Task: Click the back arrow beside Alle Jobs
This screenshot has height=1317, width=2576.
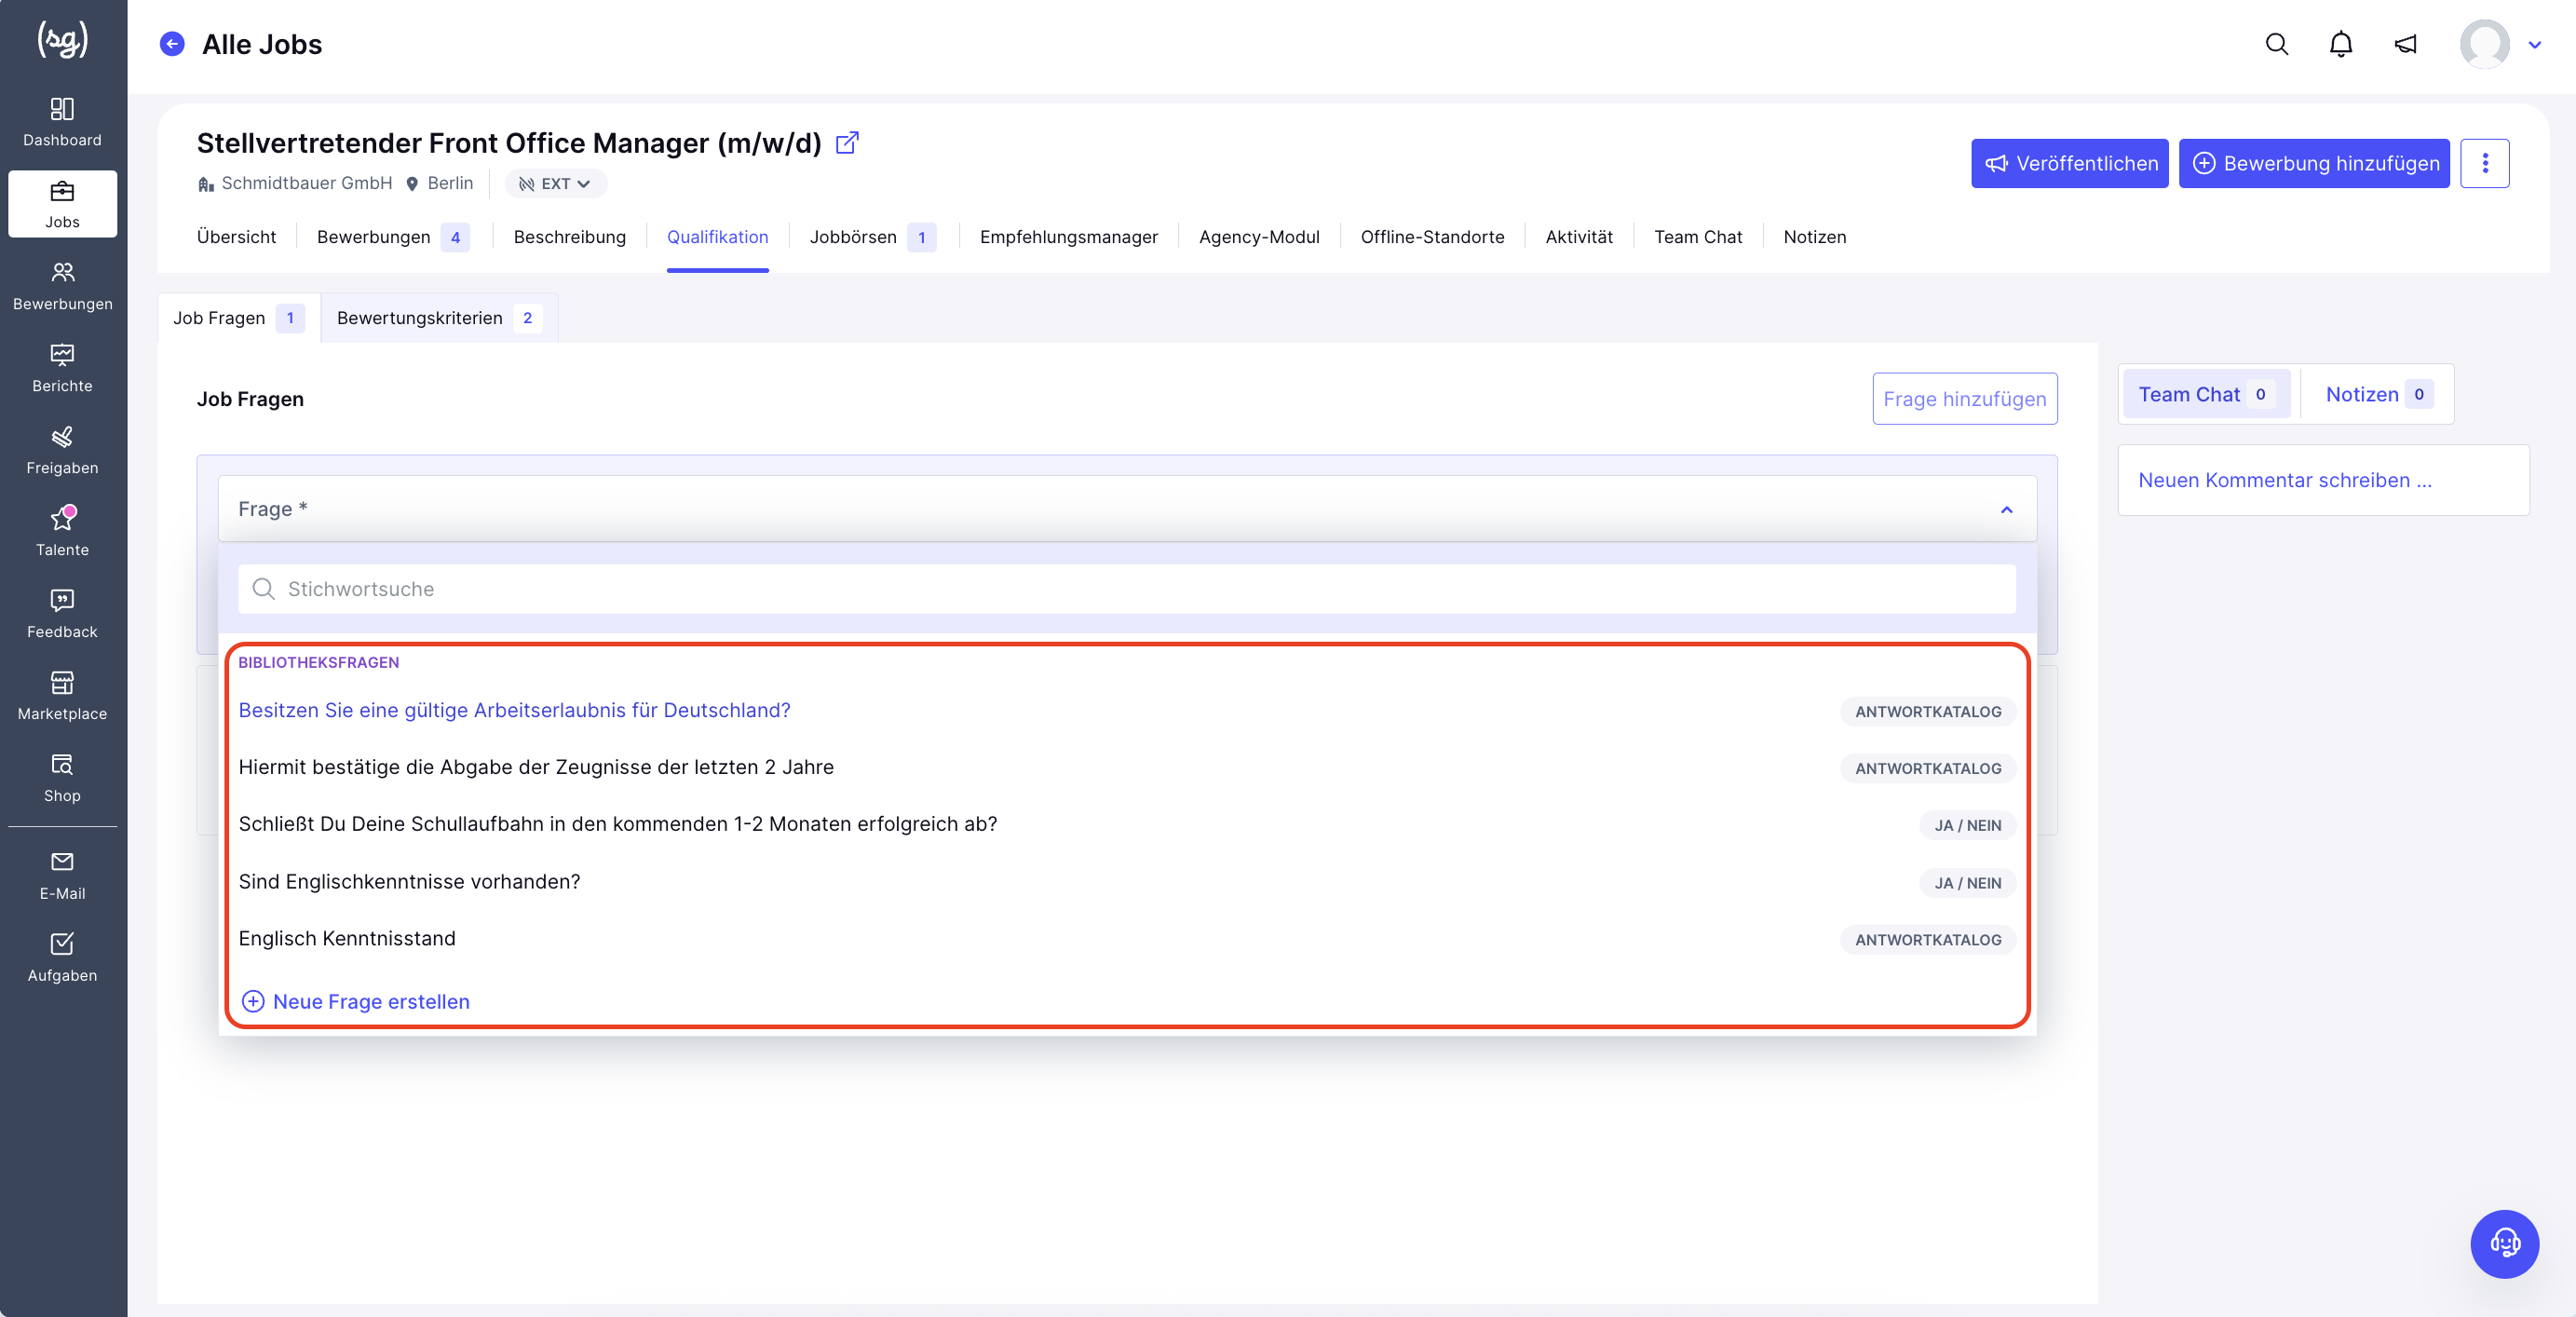Action: pos(172,44)
